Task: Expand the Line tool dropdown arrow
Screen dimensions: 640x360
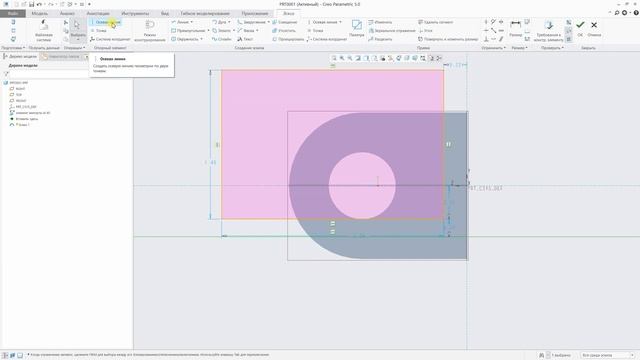Action: (191, 22)
